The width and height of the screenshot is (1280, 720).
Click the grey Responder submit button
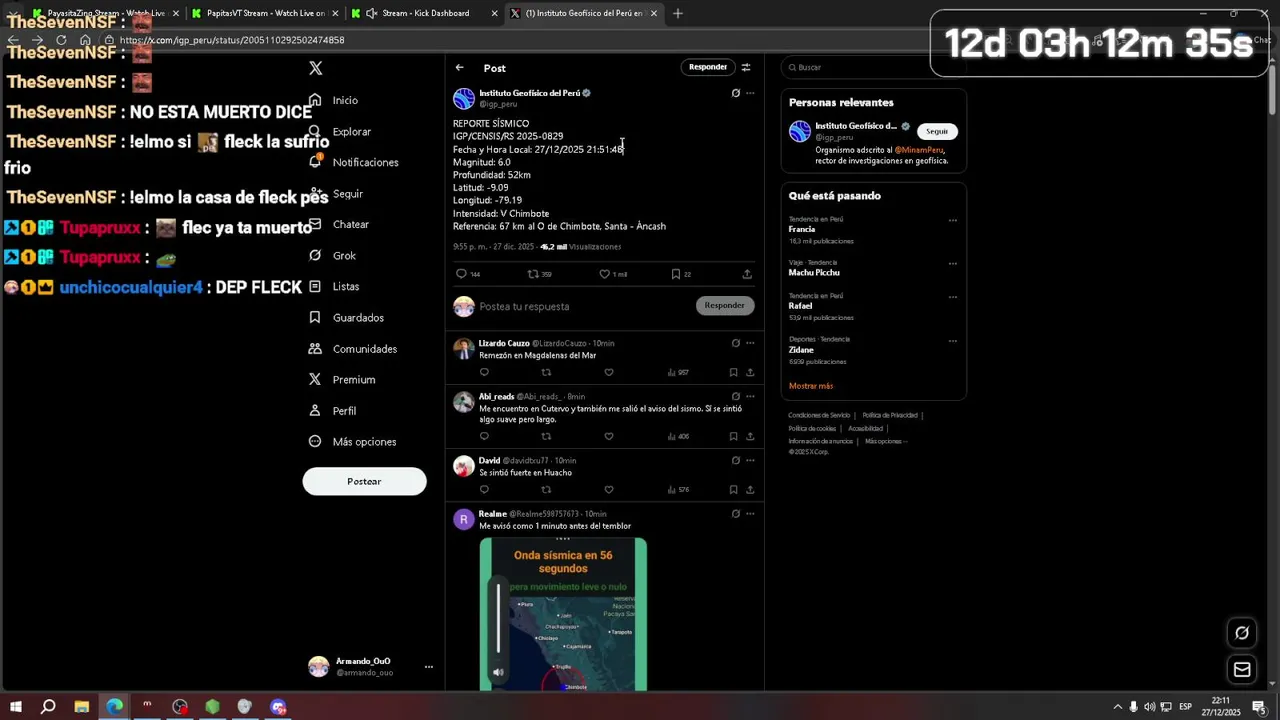coord(724,305)
